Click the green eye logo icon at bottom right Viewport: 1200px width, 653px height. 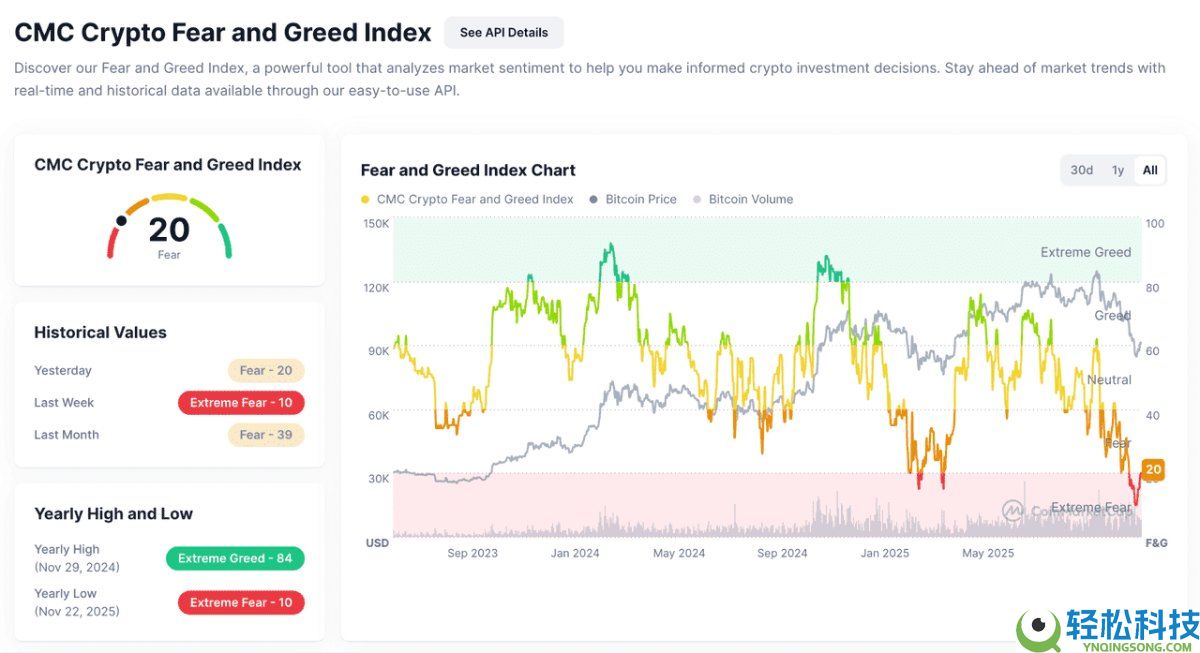click(x=1038, y=629)
